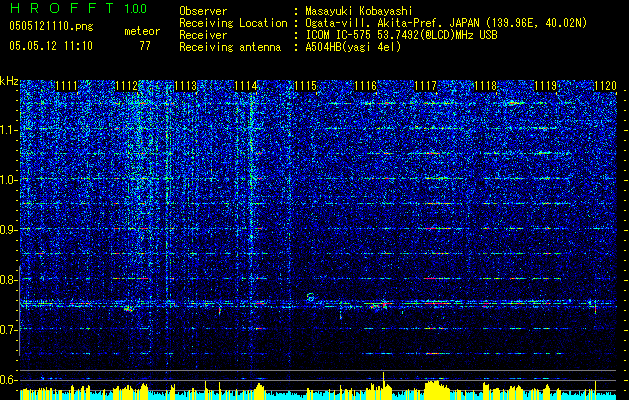Click the Receiving antenna label

tap(230, 47)
